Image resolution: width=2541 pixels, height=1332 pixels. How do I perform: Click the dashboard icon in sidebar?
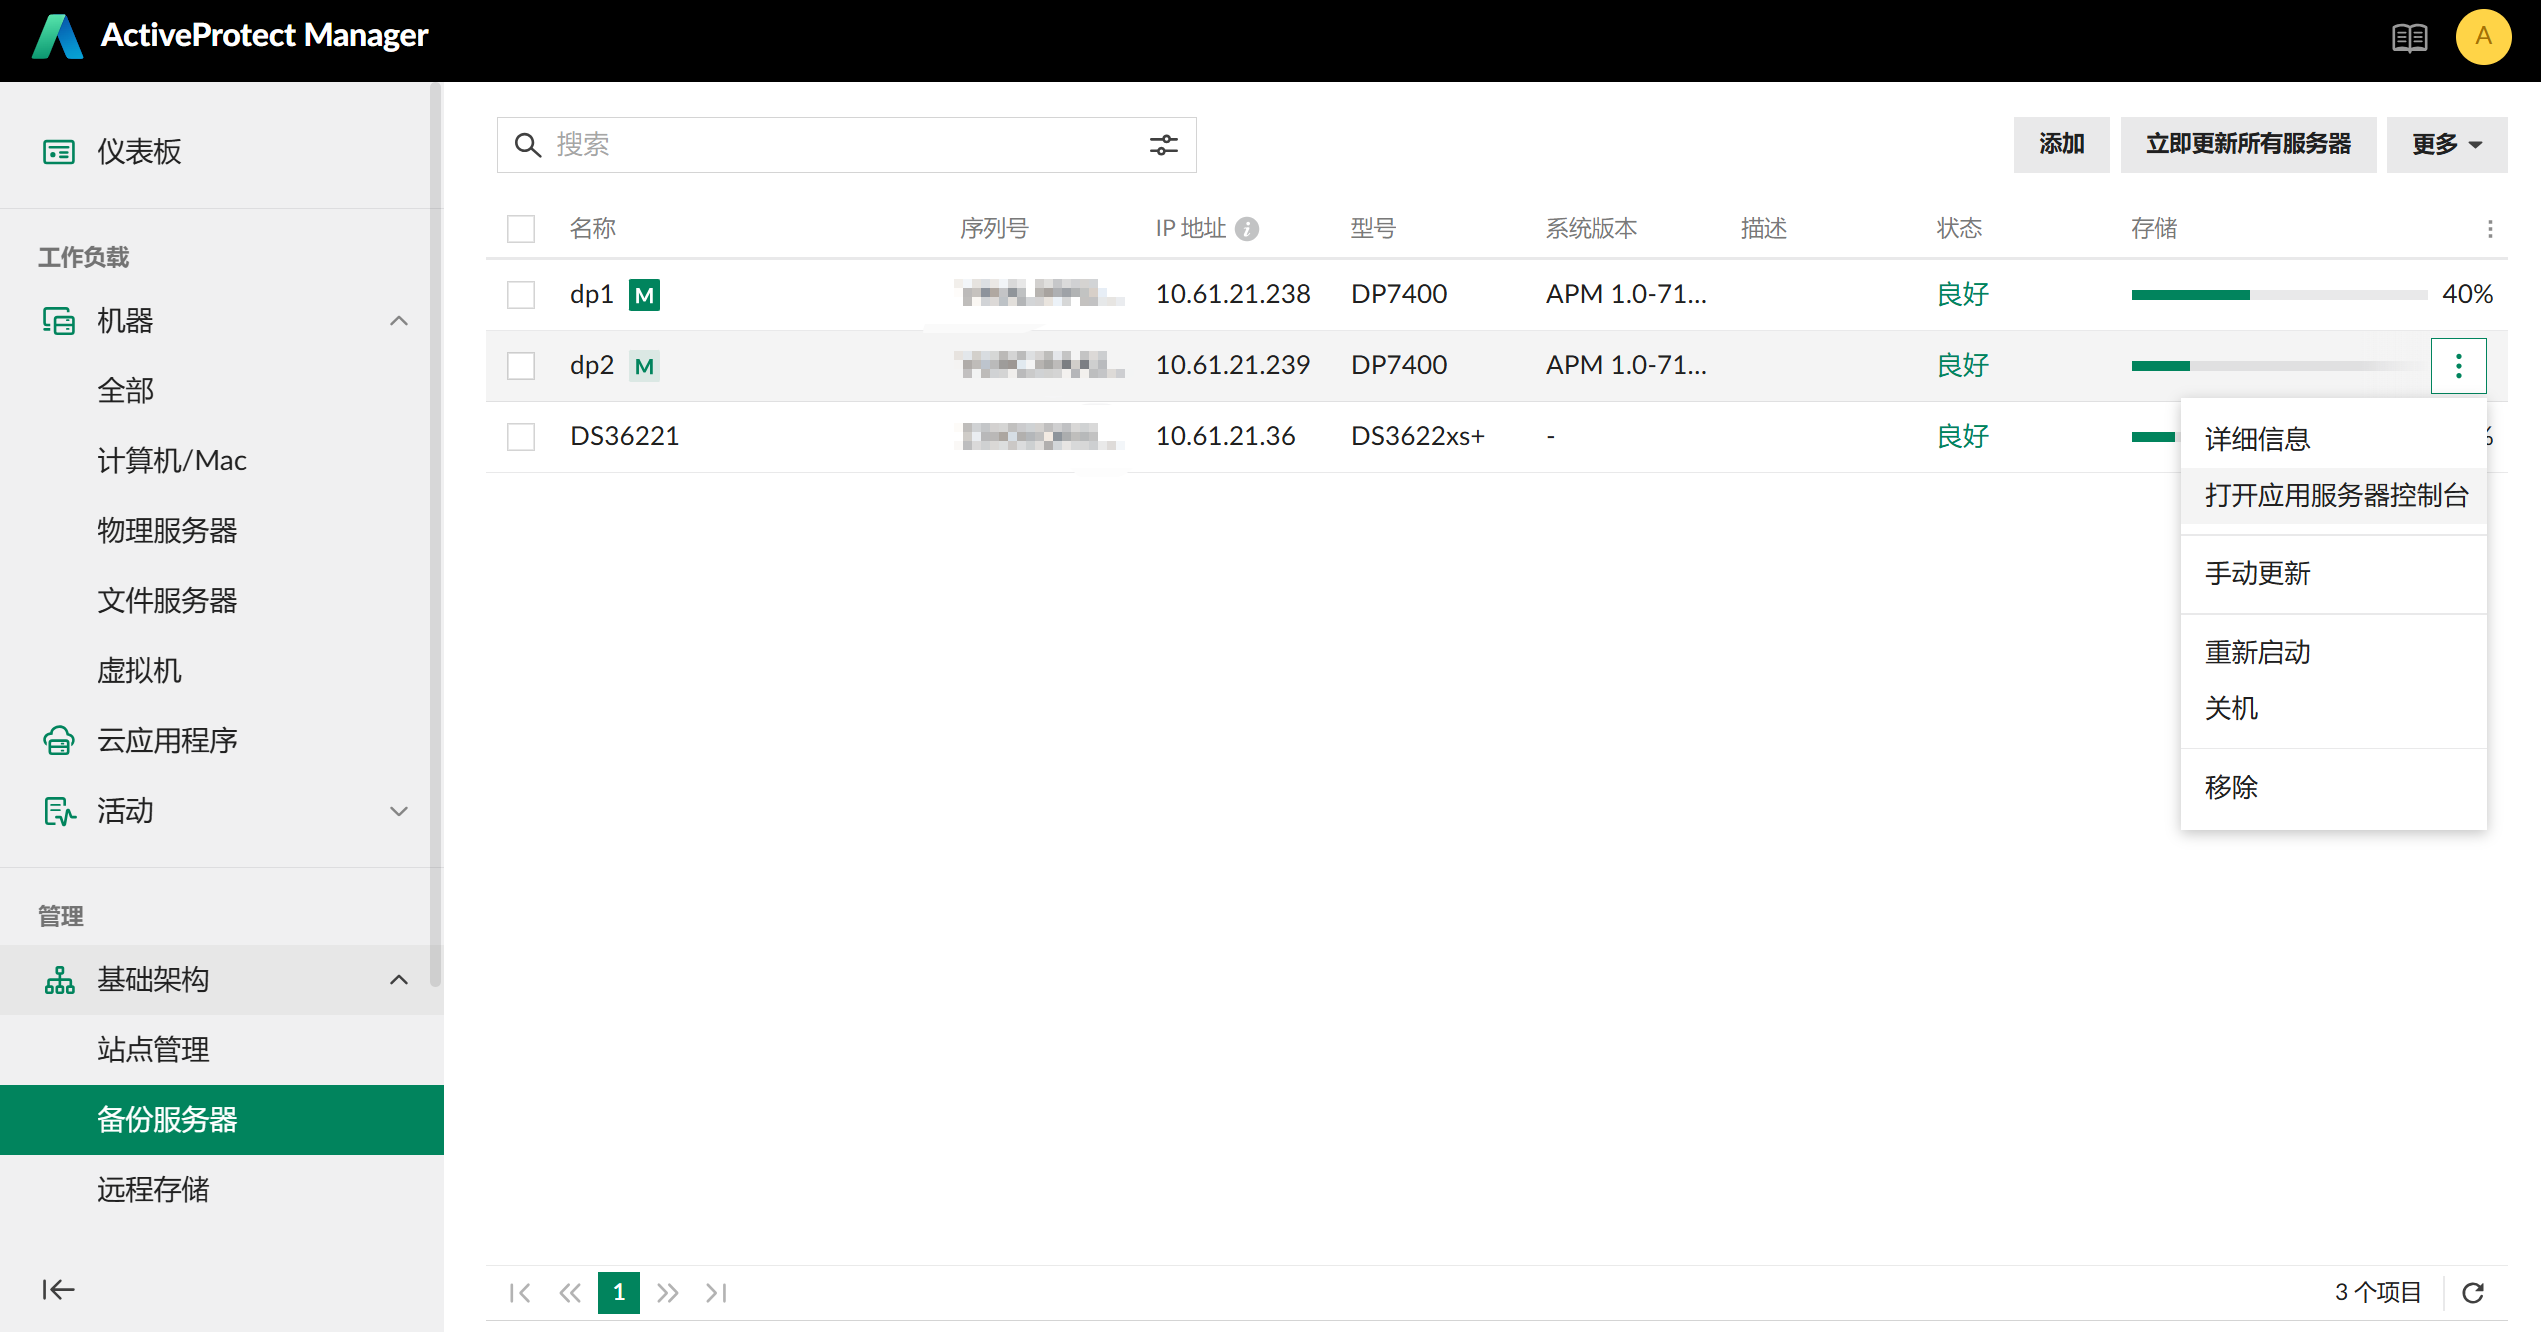(59, 152)
